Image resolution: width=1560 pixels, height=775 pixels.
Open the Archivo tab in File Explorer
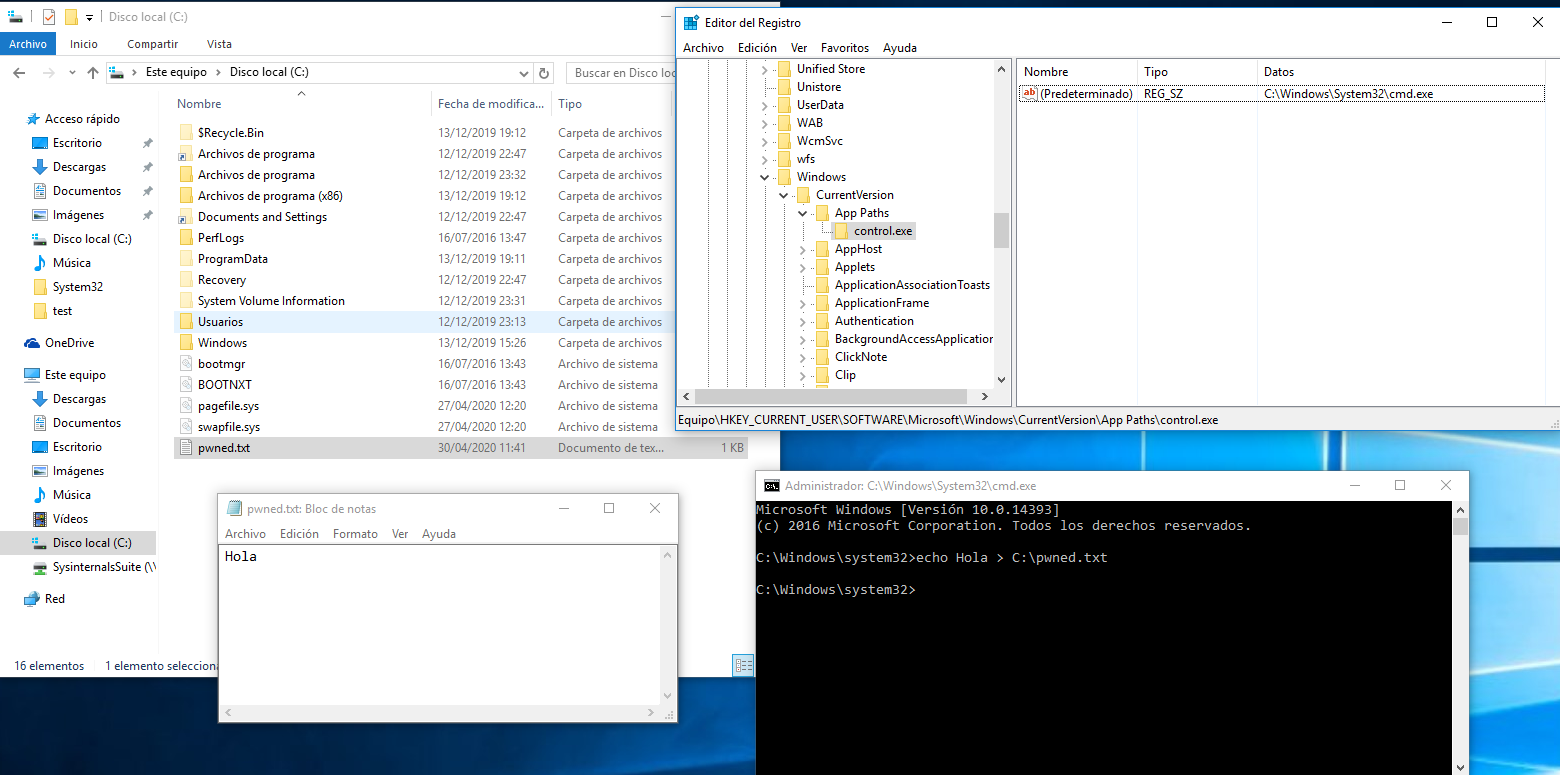pos(28,44)
